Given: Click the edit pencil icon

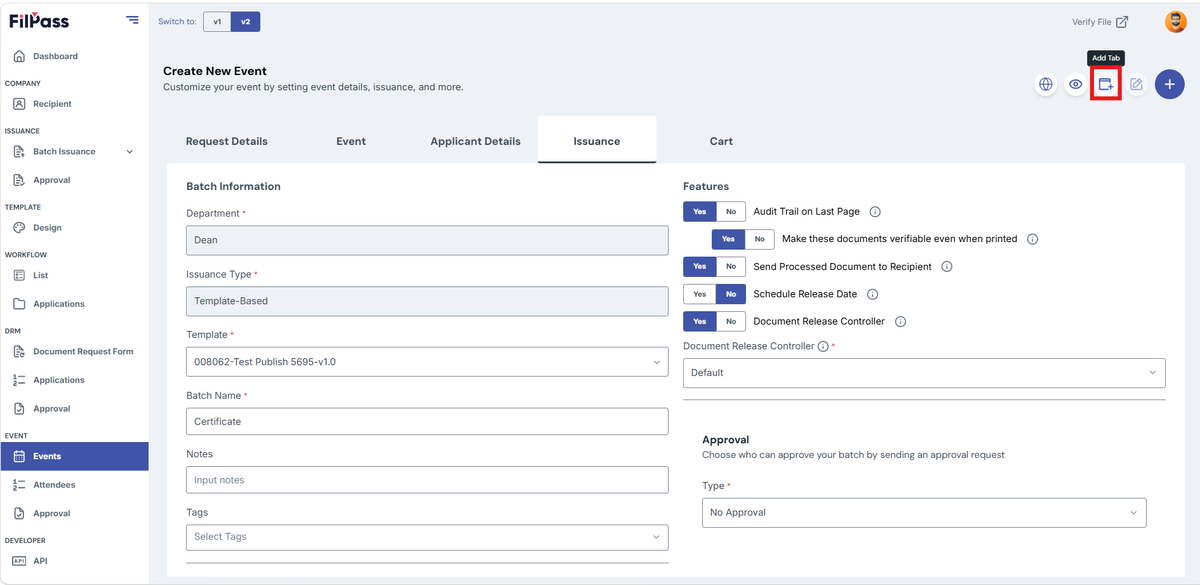Looking at the screenshot, I should tap(1136, 85).
